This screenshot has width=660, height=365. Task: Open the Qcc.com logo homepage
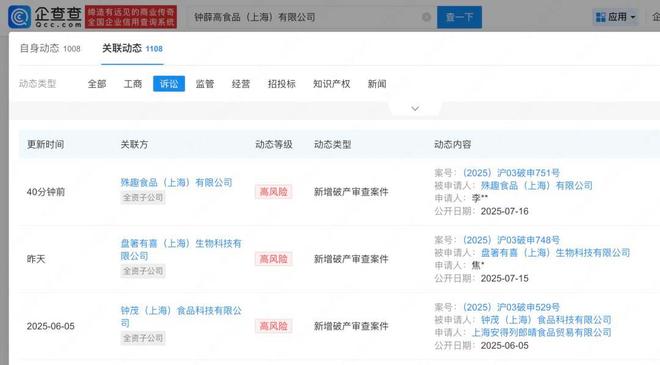click(x=45, y=17)
